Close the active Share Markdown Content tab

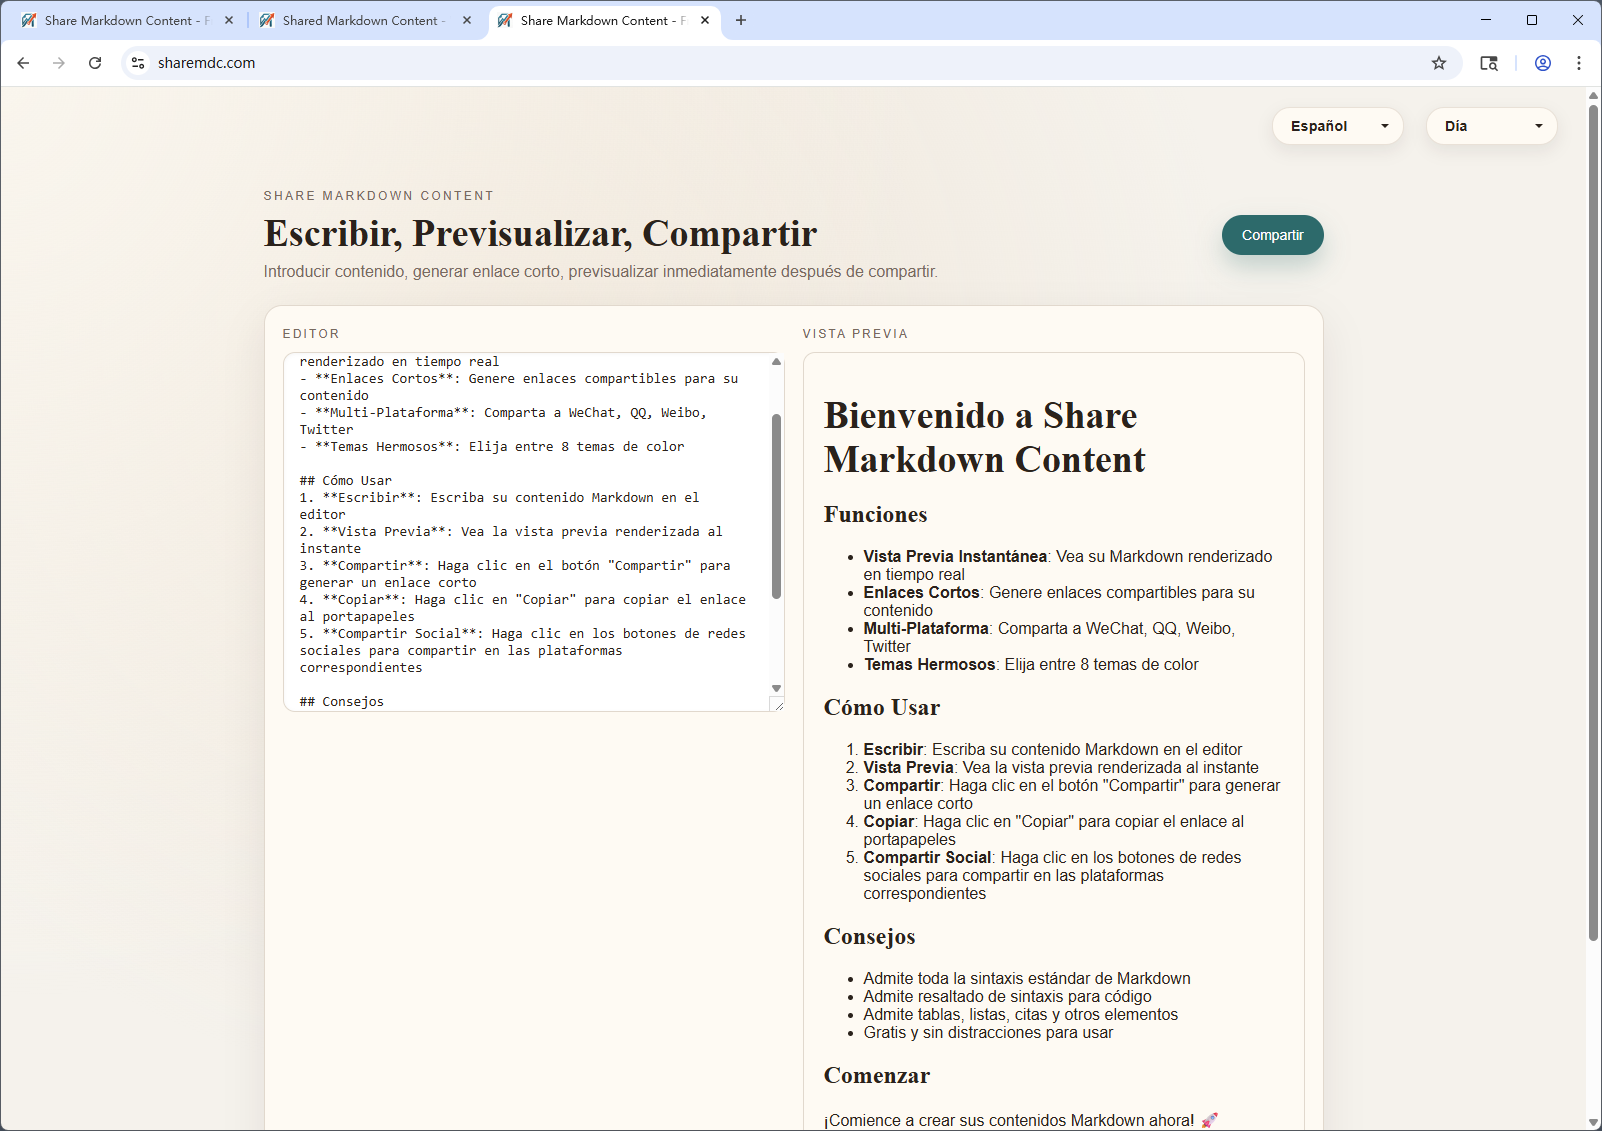705,20
